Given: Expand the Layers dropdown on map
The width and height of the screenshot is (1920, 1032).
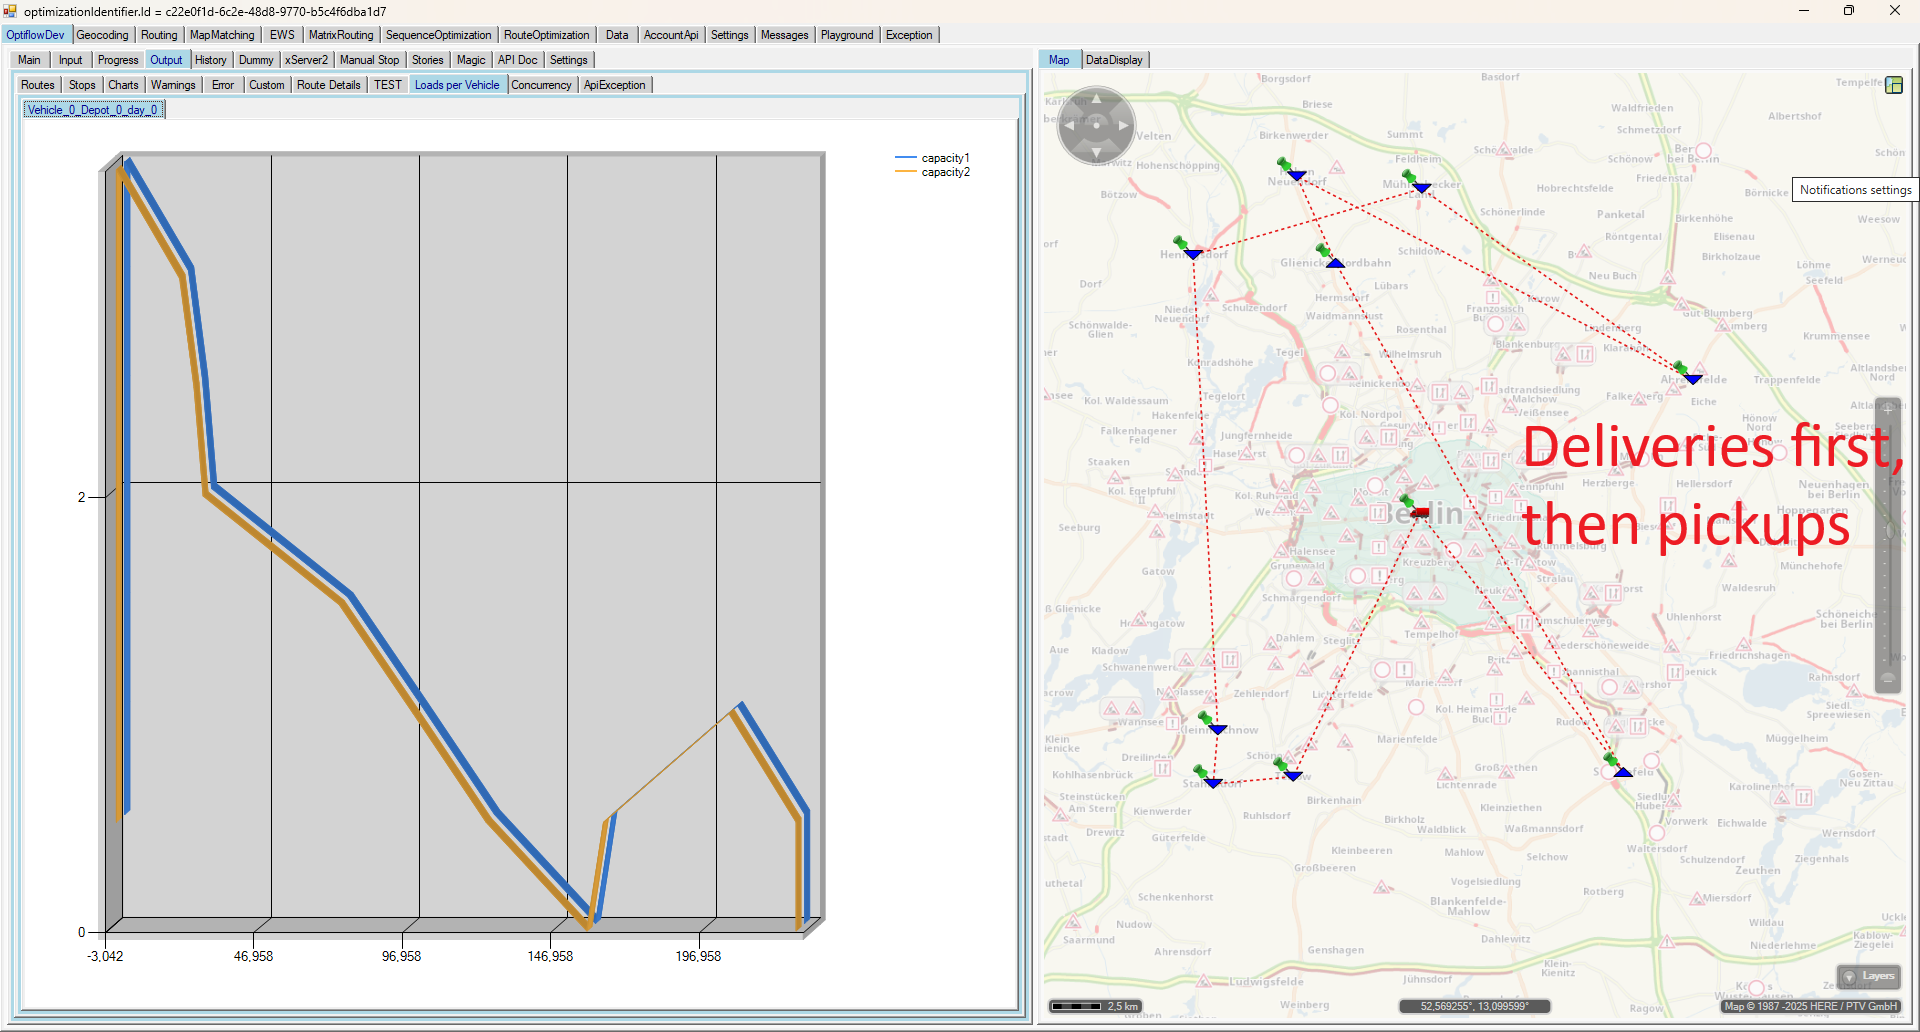Looking at the screenshot, I should tap(1868, 976).
